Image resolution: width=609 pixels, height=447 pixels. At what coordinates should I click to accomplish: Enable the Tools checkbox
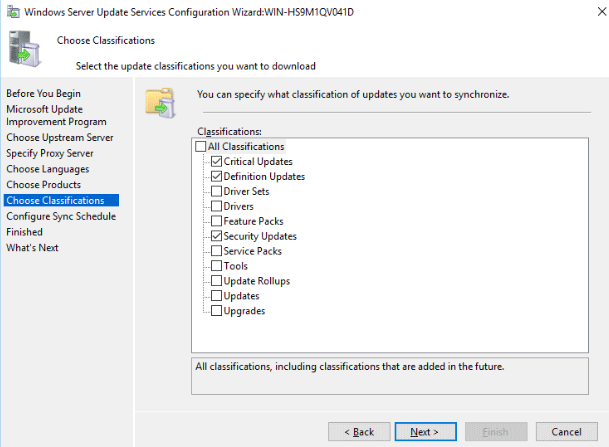coord(216,266)
